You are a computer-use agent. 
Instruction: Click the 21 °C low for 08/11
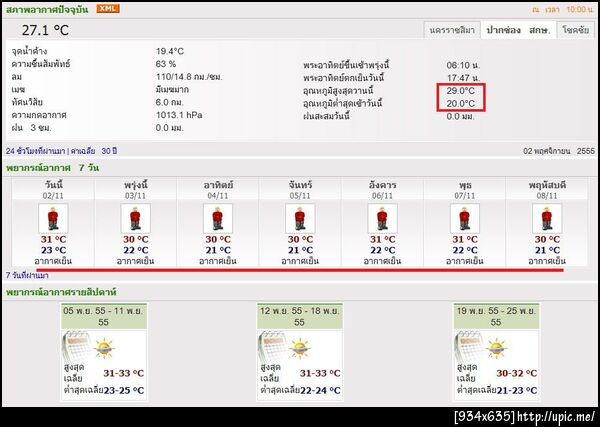pos(547,250)
